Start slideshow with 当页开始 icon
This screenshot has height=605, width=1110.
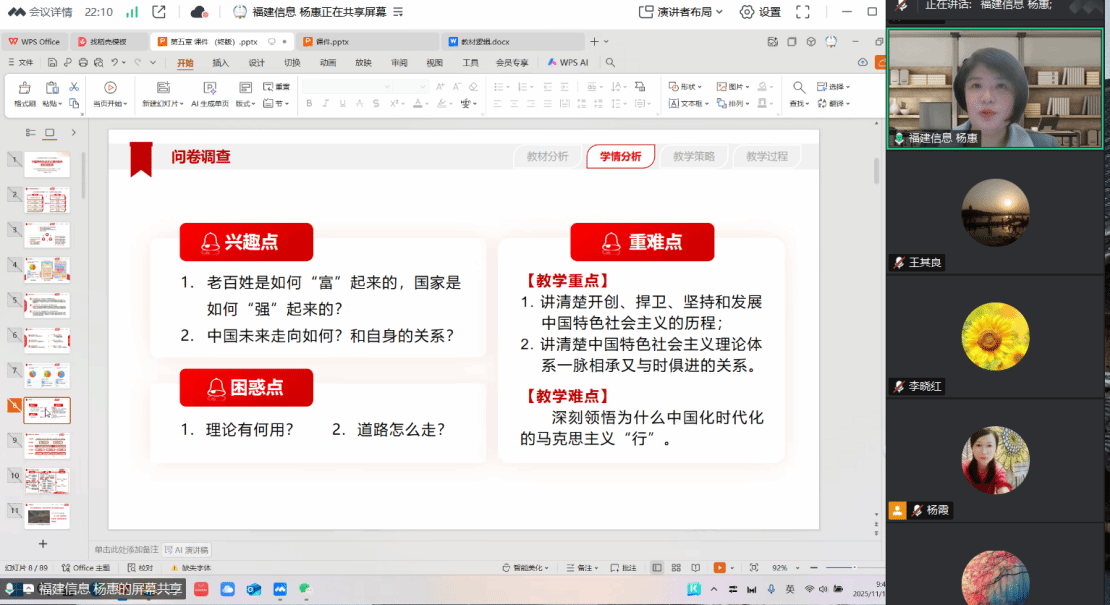(x=110, y=95)
